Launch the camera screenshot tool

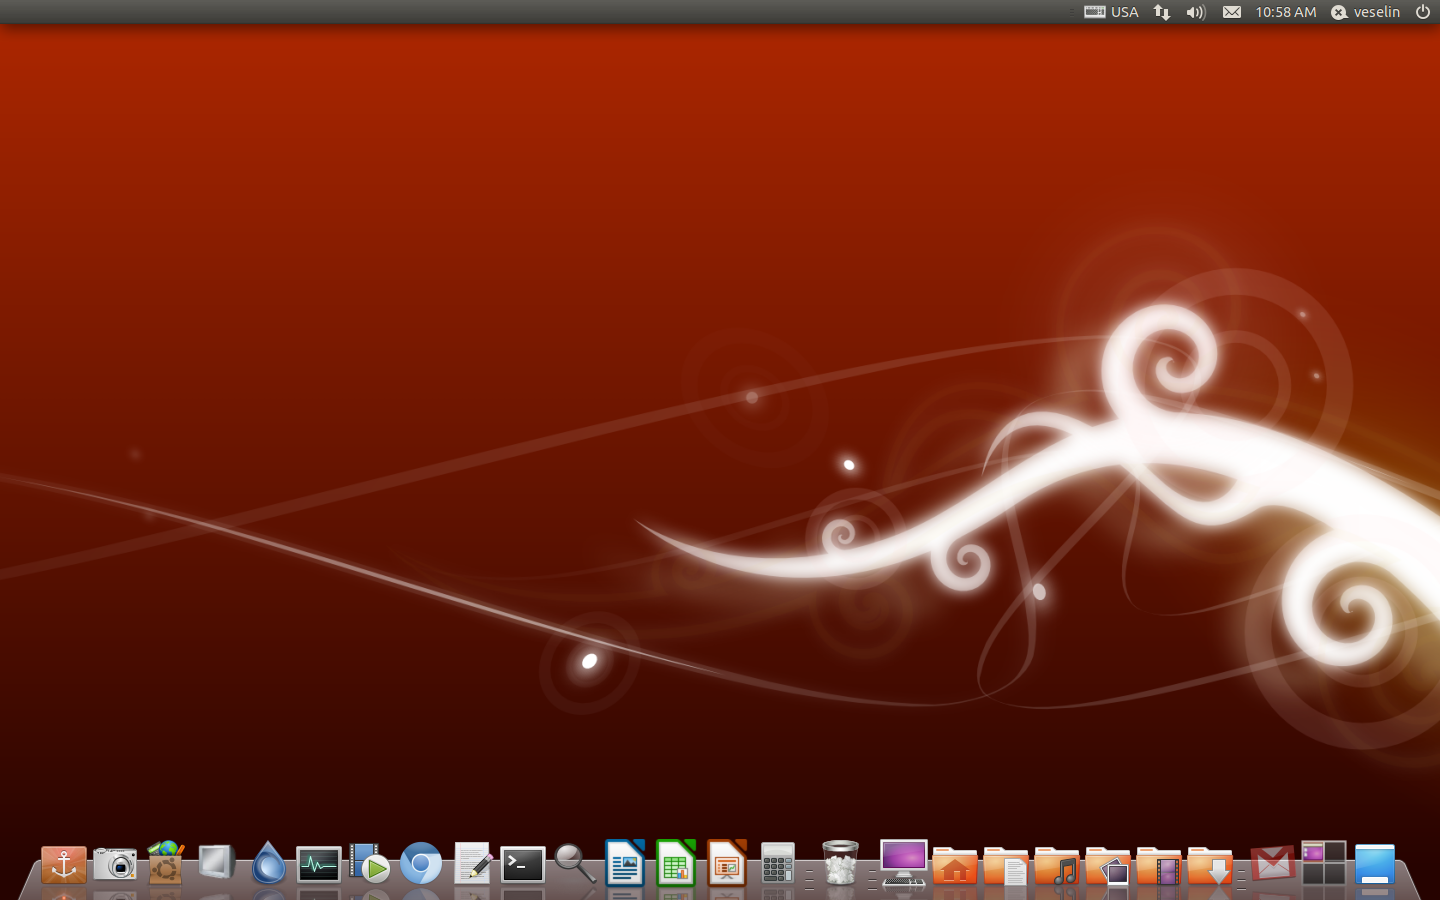(115, 864)
